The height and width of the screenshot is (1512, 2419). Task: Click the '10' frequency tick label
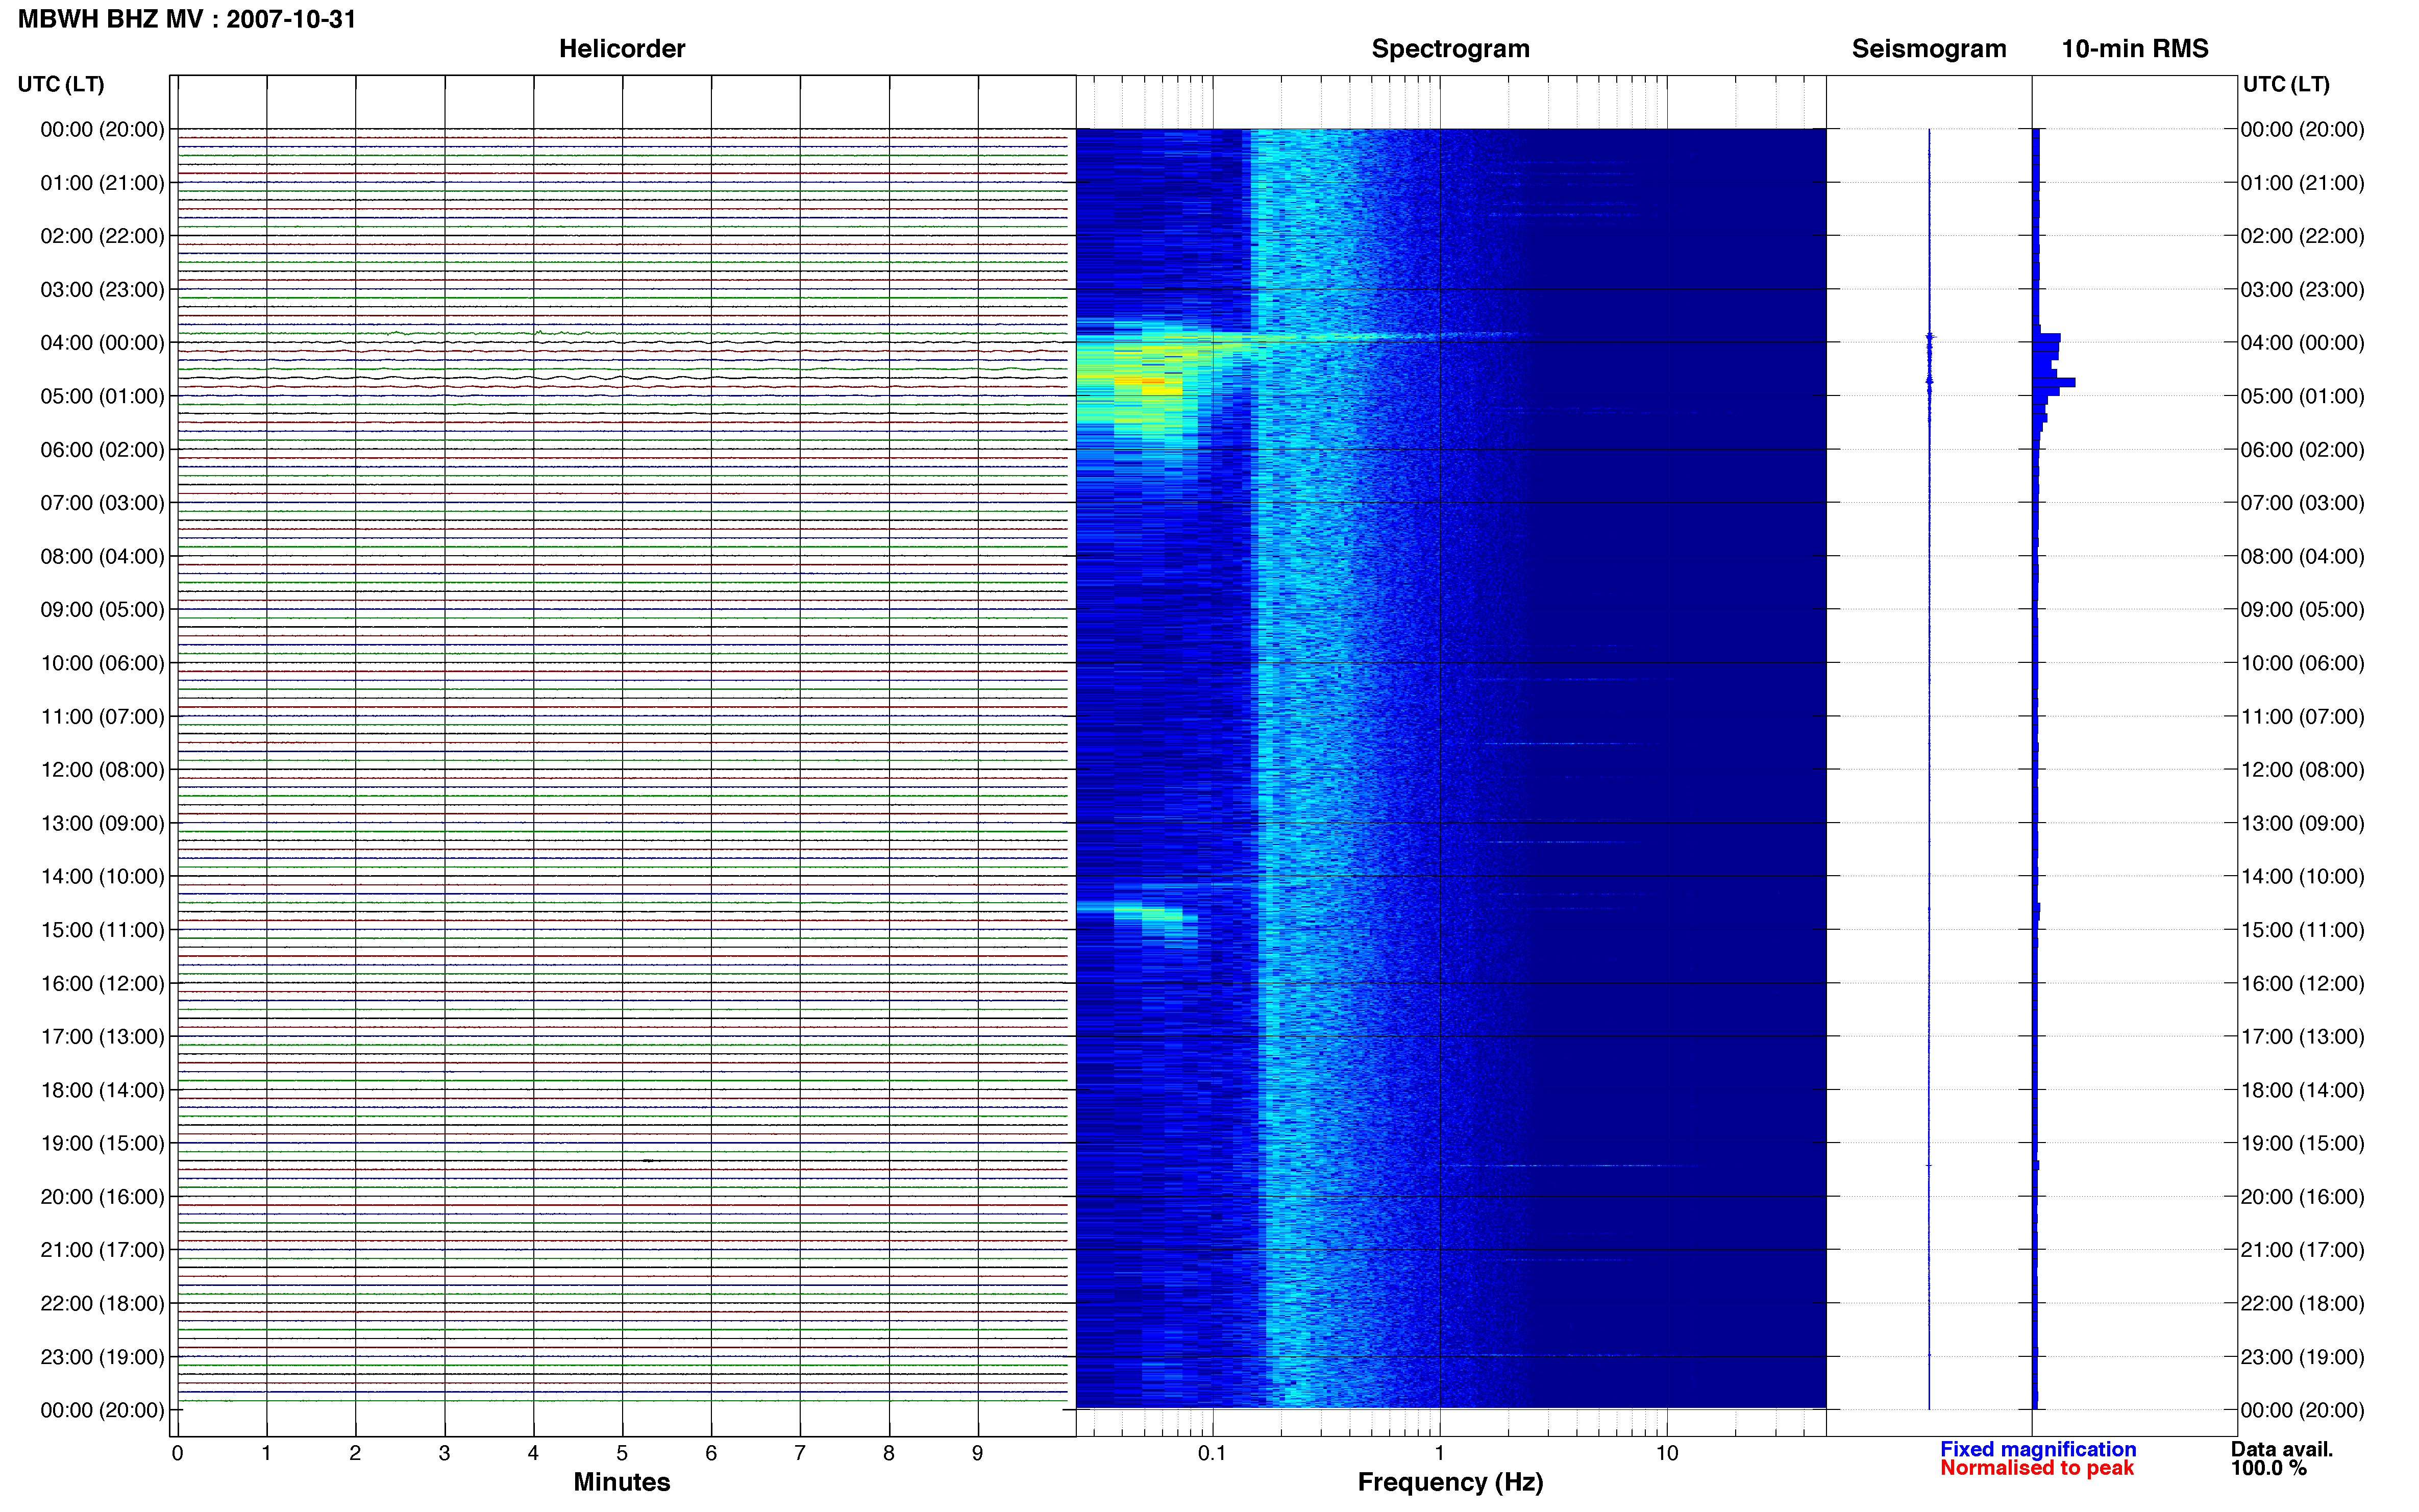(x=1666, y=1453)
